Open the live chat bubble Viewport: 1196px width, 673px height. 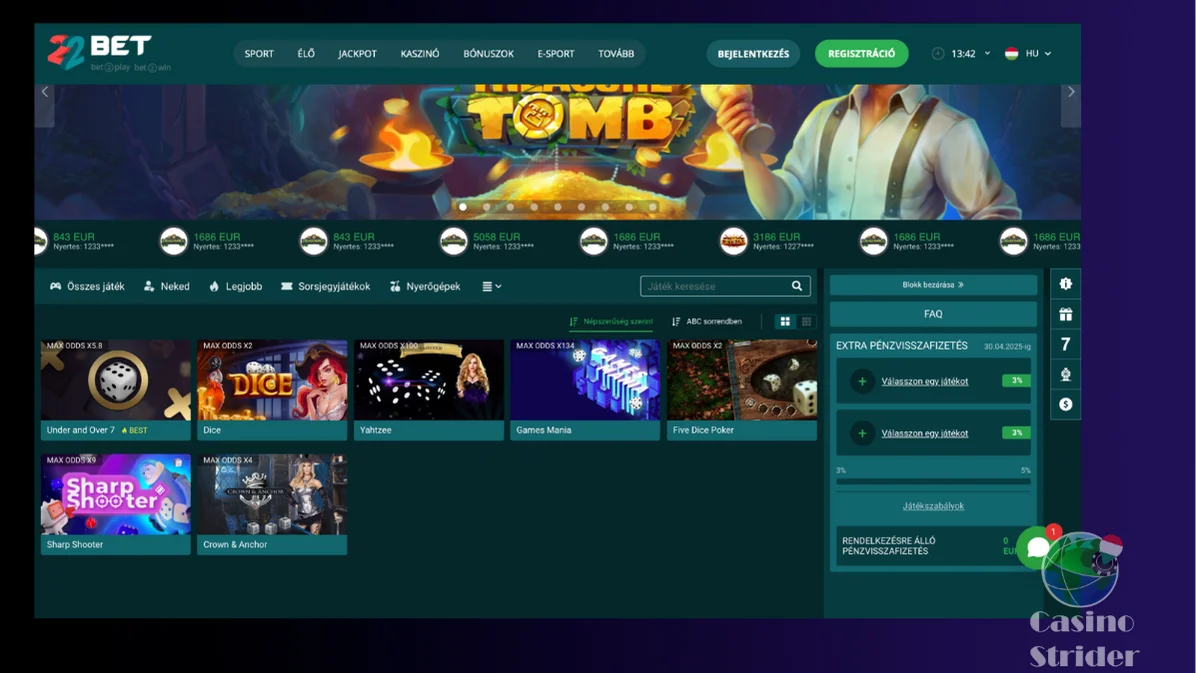tap(1037, 546)
